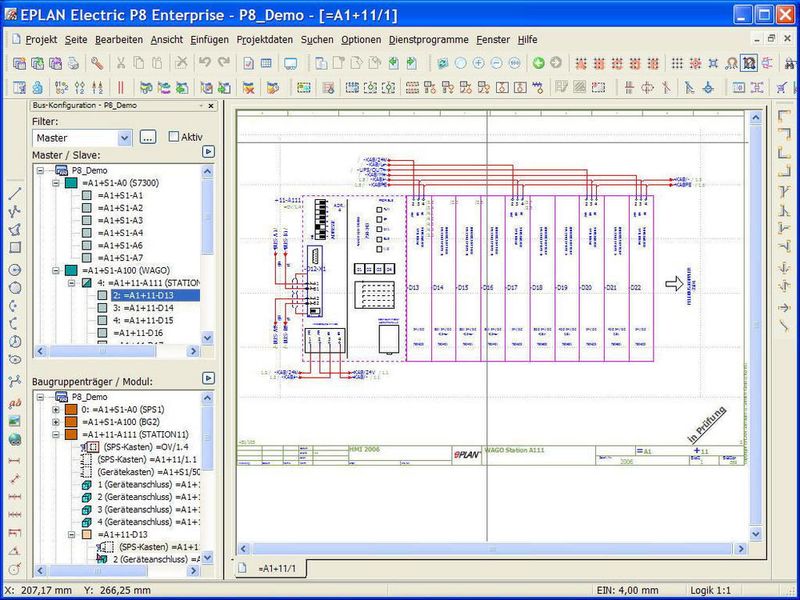The height and width of the screenshot is (600, 800).
Task: Select the Line drawing tool
Action: (x=15, y=193)
